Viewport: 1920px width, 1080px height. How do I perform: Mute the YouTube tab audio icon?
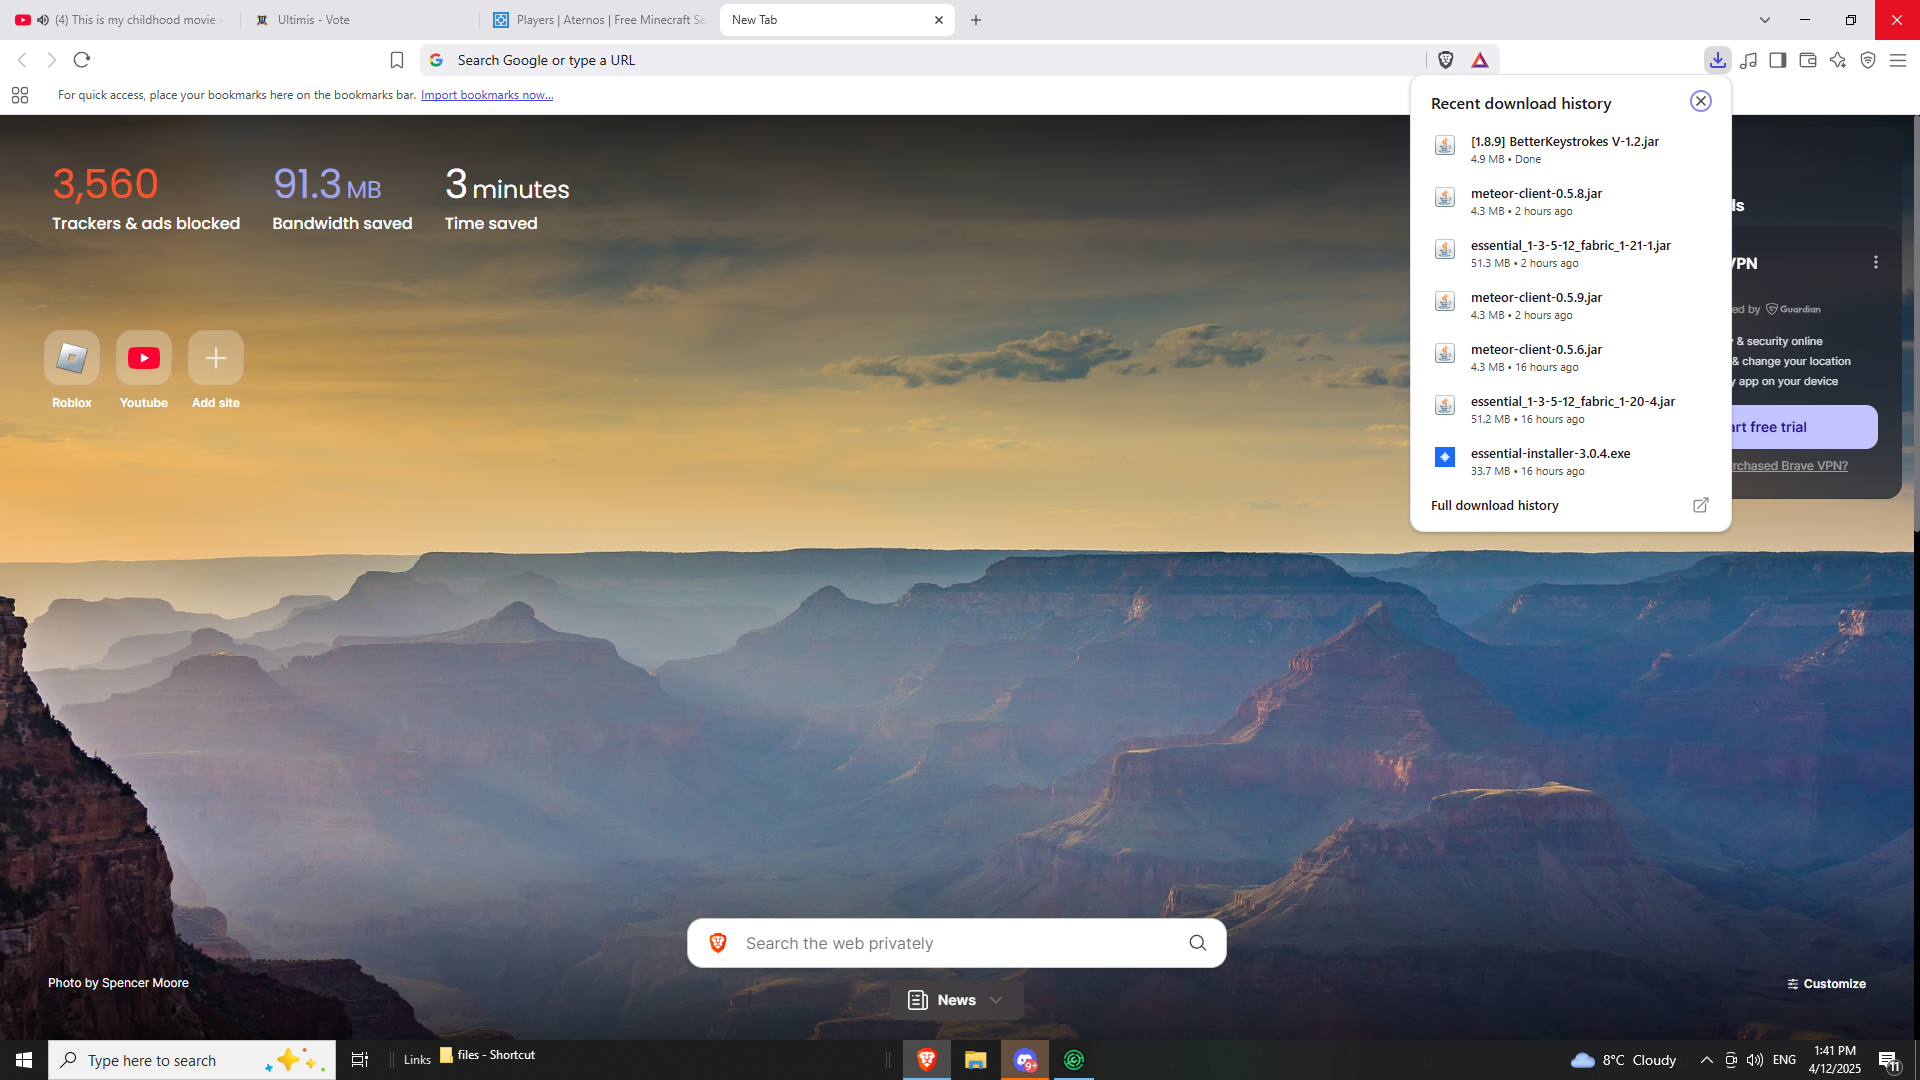(x=43, y=20)
